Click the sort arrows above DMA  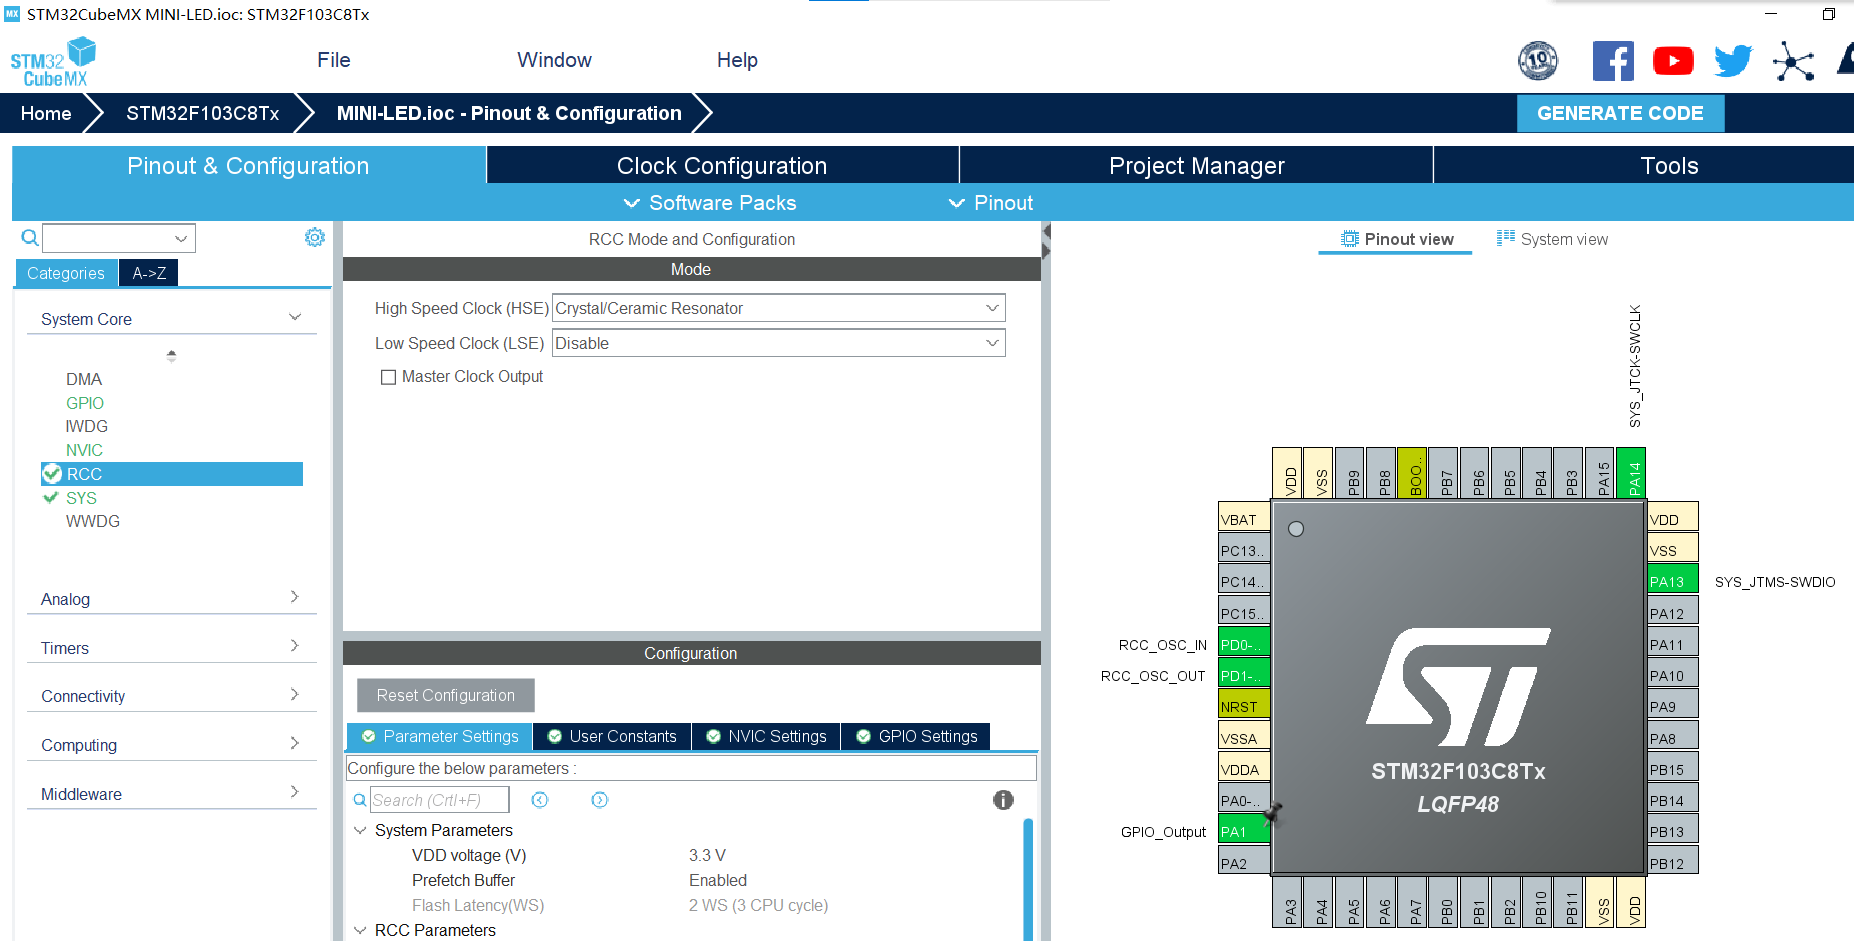(171, 355)
